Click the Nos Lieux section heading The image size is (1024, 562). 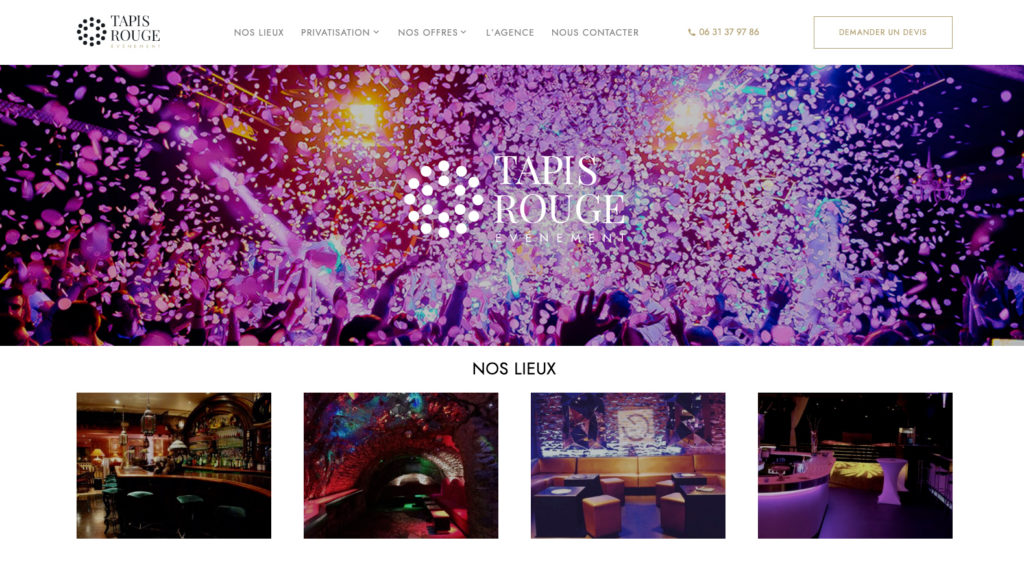click(514, 369)
